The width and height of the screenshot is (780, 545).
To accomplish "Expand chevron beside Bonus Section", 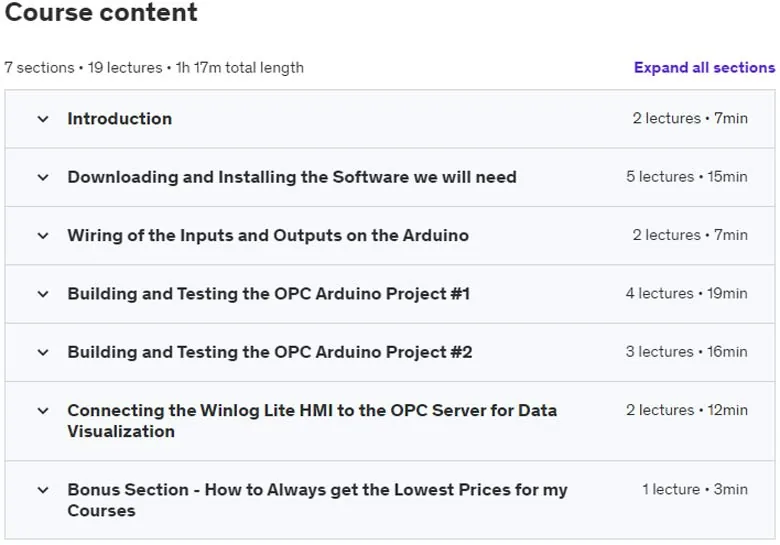I will click(43, 490).
